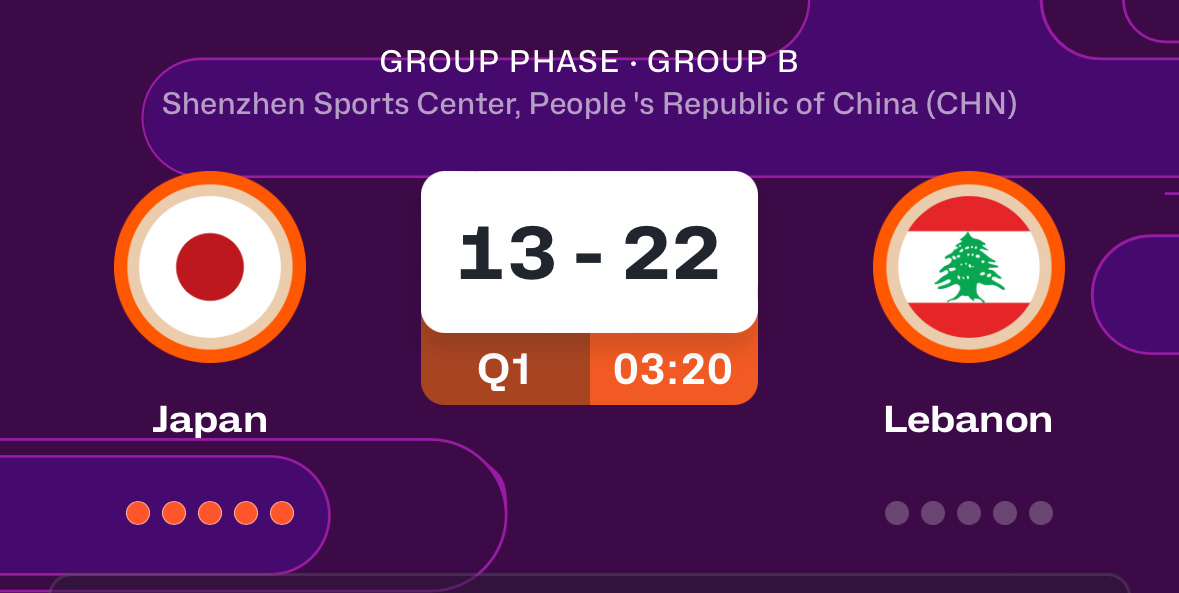Click the second grey dot under Lebanon
Screen dimensions: 1179x593
click(932, 513)
